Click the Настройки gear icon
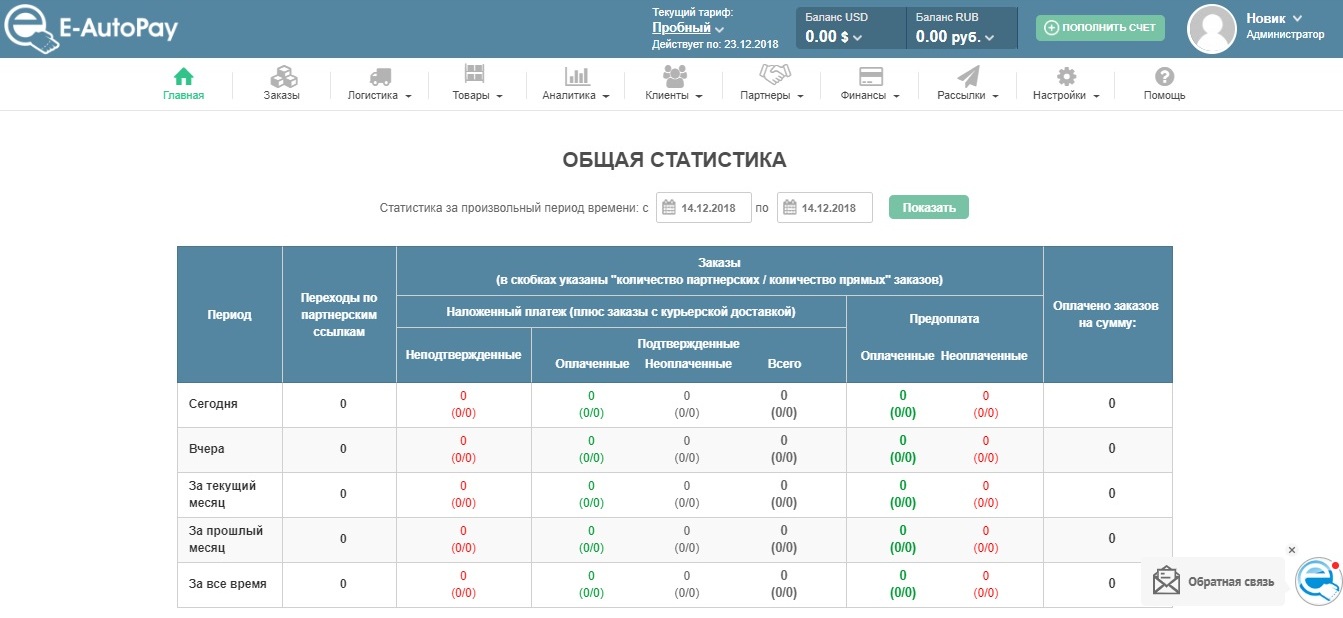This screenshot has height=618, width=1343. coord(1066,77)
